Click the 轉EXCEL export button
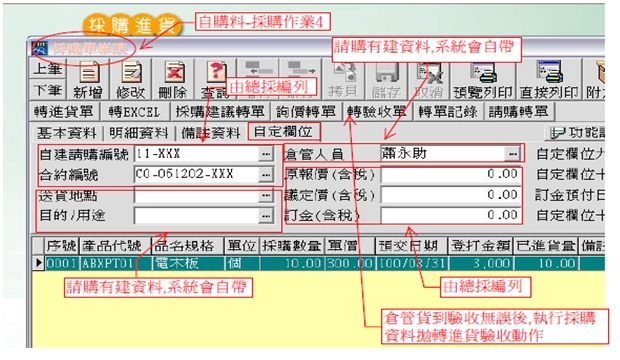This screenshot has height=360, width=620. click(x=134, y=112)
